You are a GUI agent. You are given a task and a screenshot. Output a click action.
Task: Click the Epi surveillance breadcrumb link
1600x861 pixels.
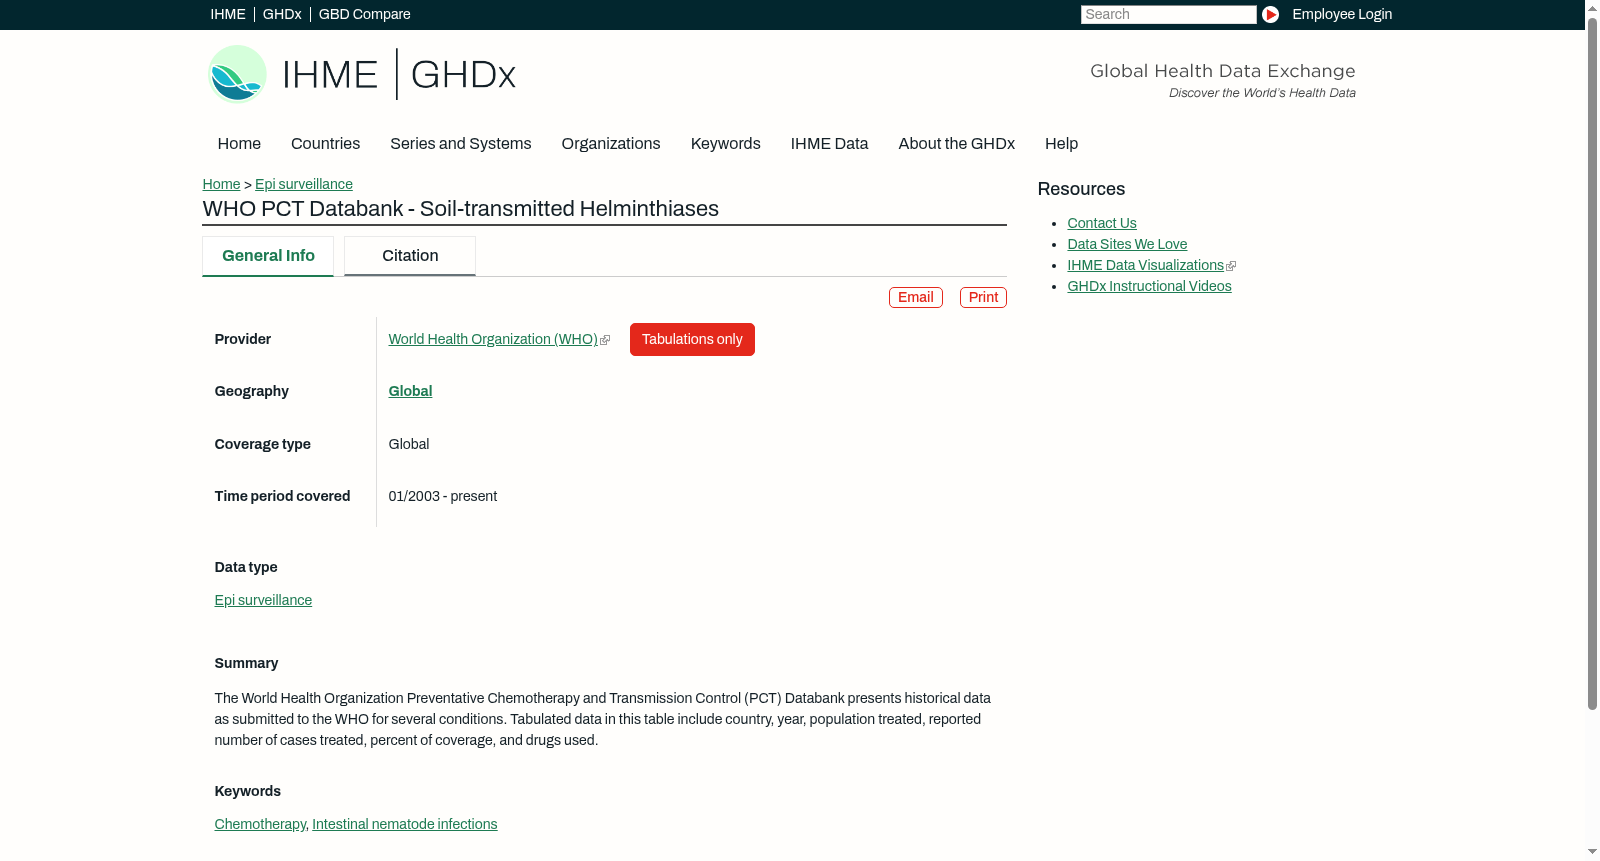[x=304, y=184]
